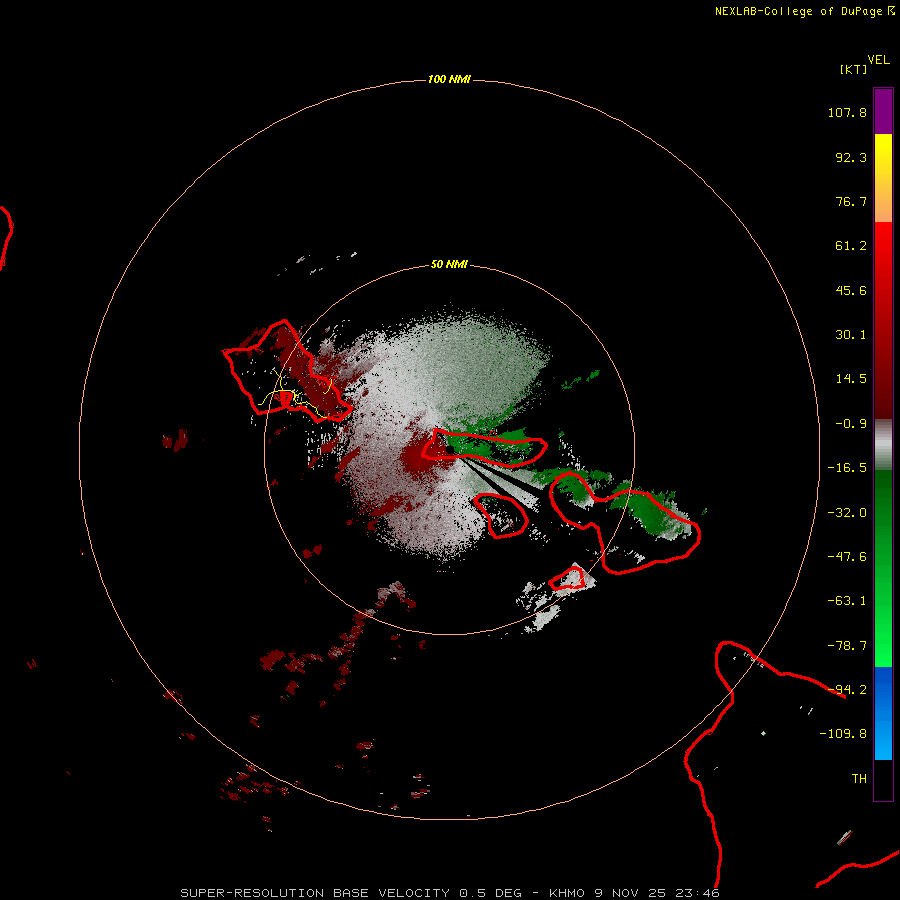
Task: Click the KHMO station ID in caption
Action: 567,893
